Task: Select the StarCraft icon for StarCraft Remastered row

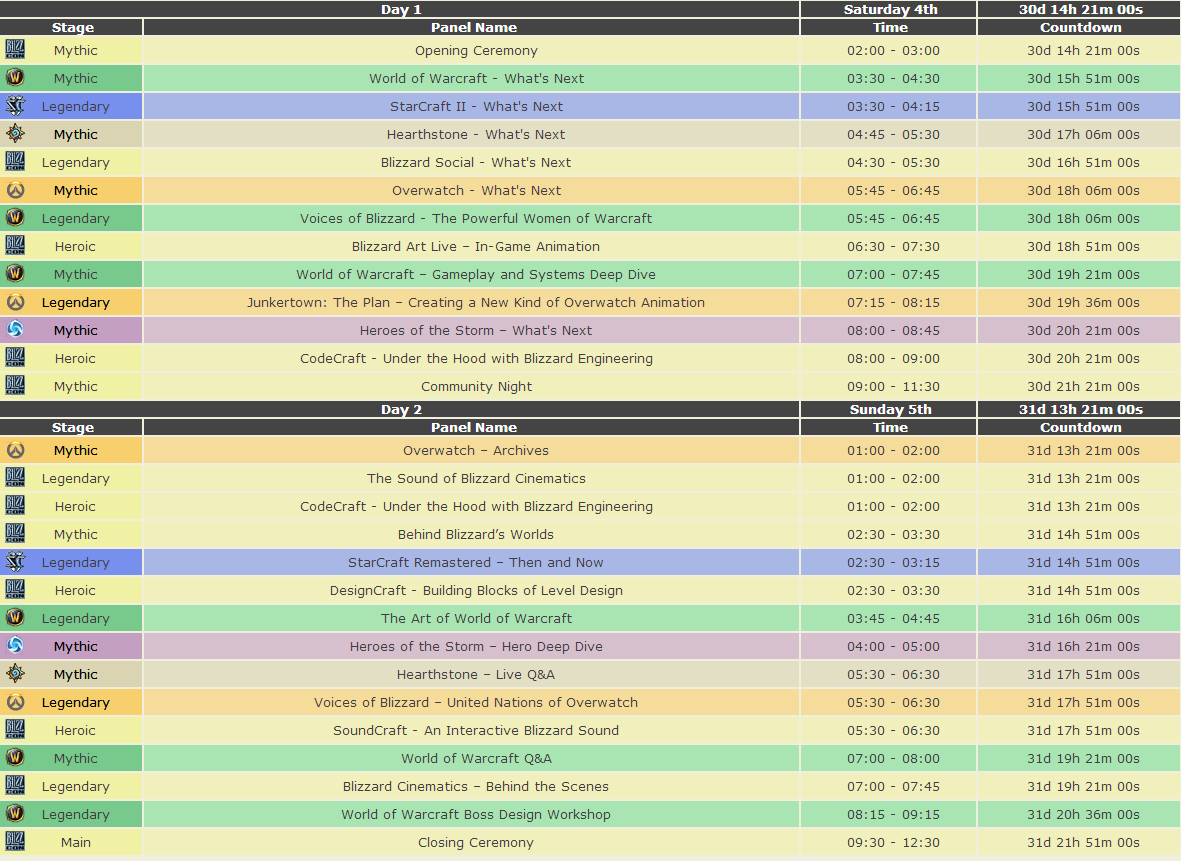Action: pyautogui.click(x=15, y=561)
